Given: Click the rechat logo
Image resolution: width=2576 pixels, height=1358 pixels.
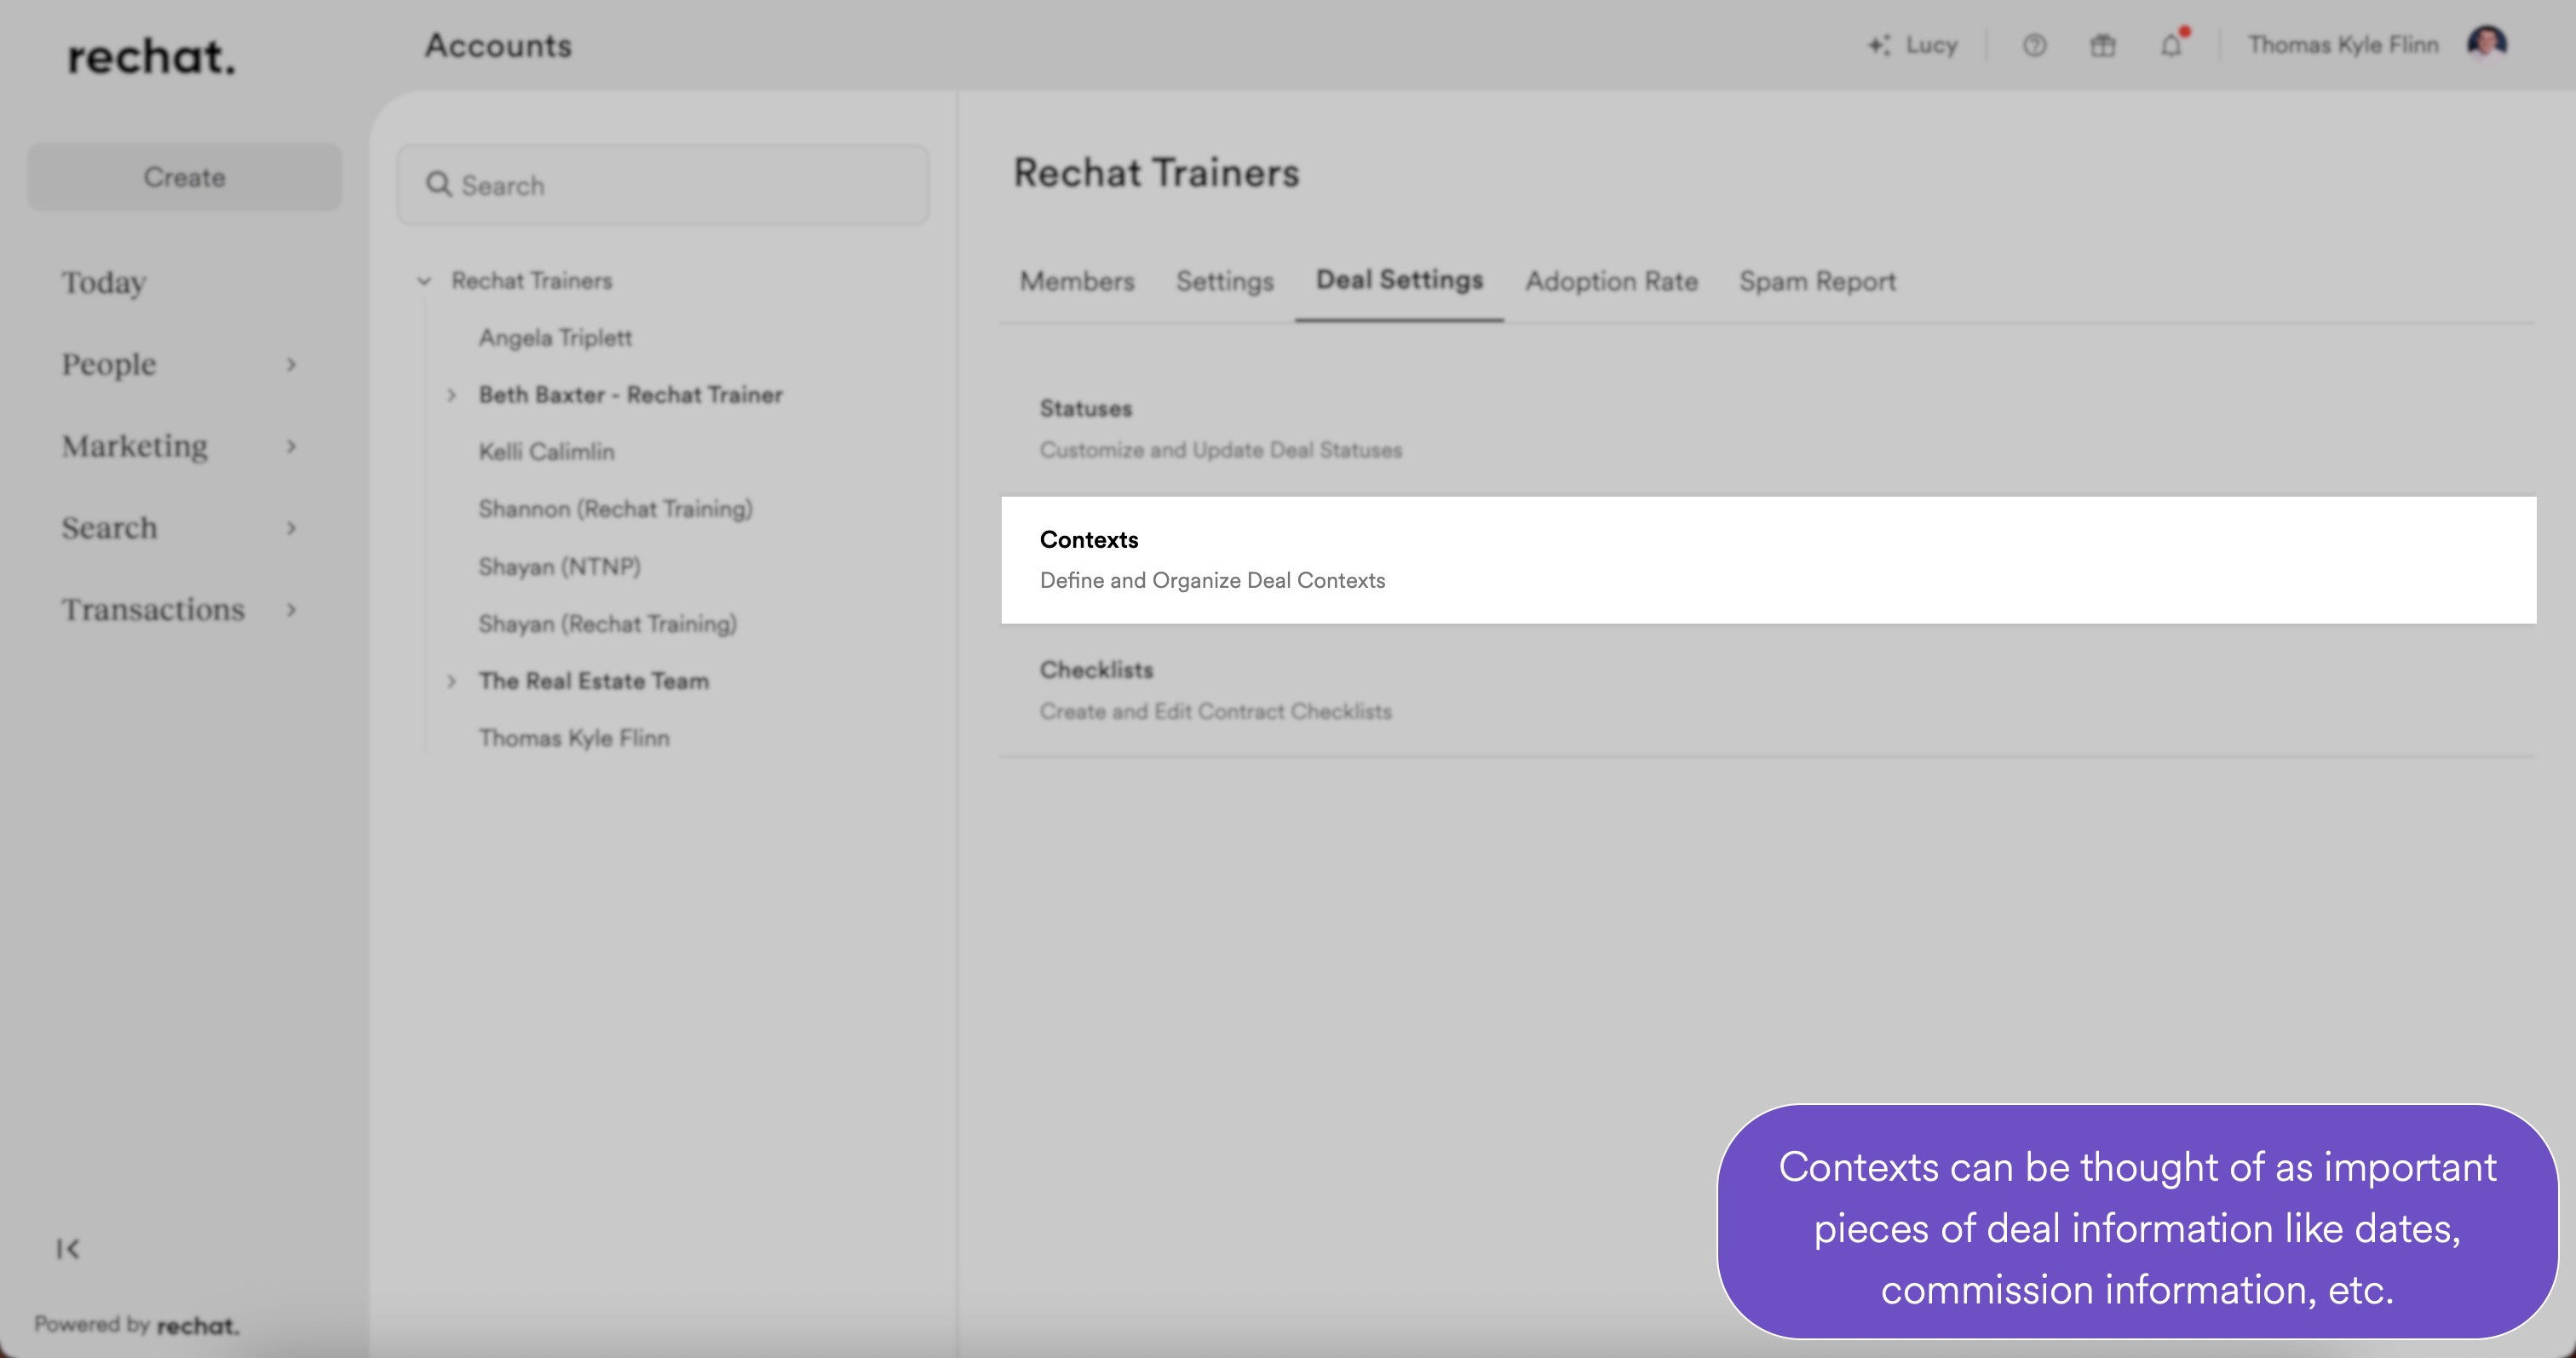Looking at the screenshot, I should point(151,57).
